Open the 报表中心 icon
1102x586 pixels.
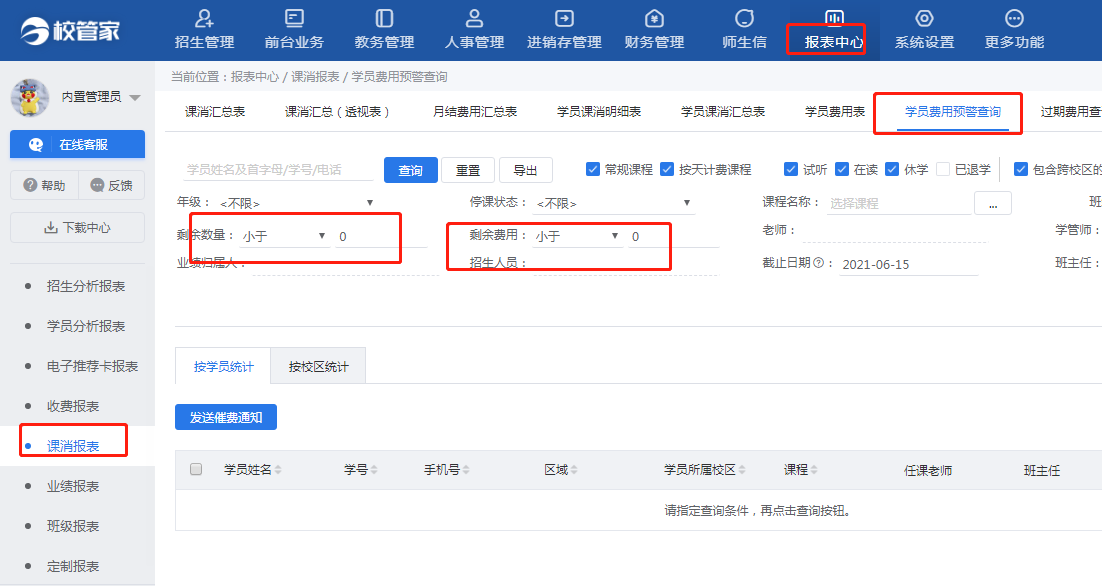tap(834, 17)
